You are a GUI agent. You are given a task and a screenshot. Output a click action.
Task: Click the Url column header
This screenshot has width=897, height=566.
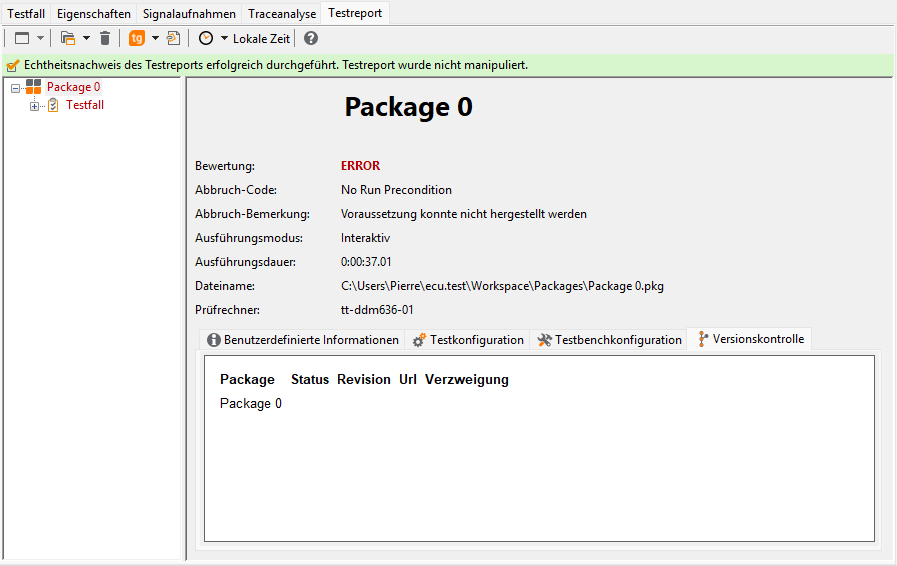(x=408, y=379)
